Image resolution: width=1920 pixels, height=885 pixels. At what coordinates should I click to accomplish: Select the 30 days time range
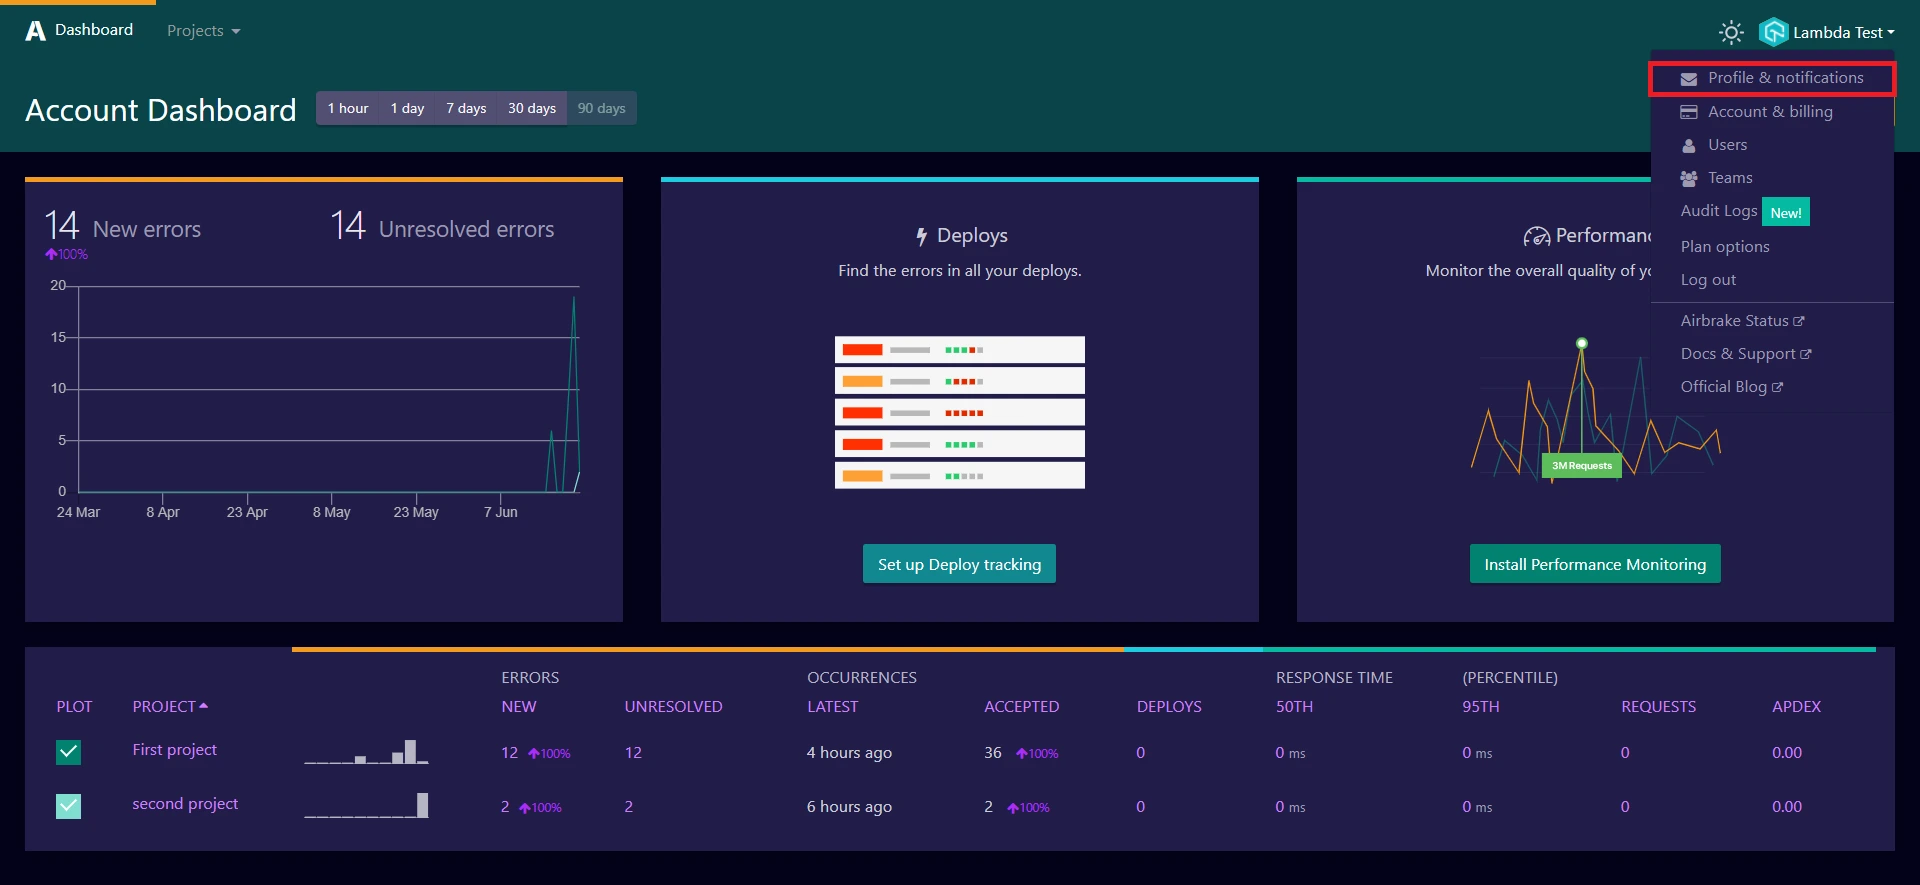pyautogui.click(x=531, y=108)
